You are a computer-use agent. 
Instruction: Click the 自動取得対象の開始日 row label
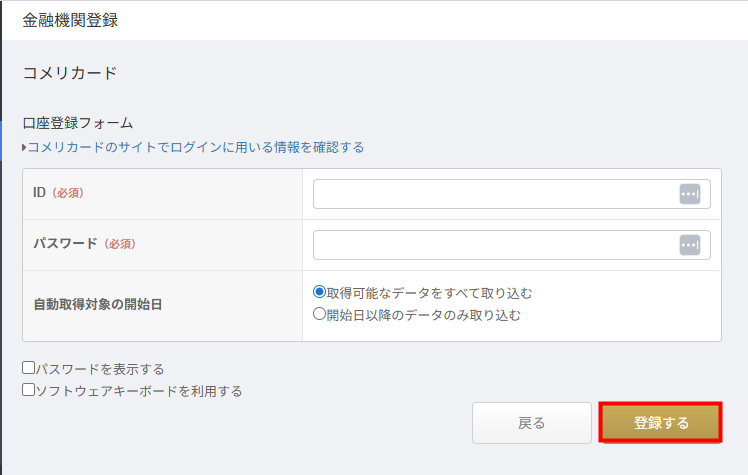(x=97, y=304)
